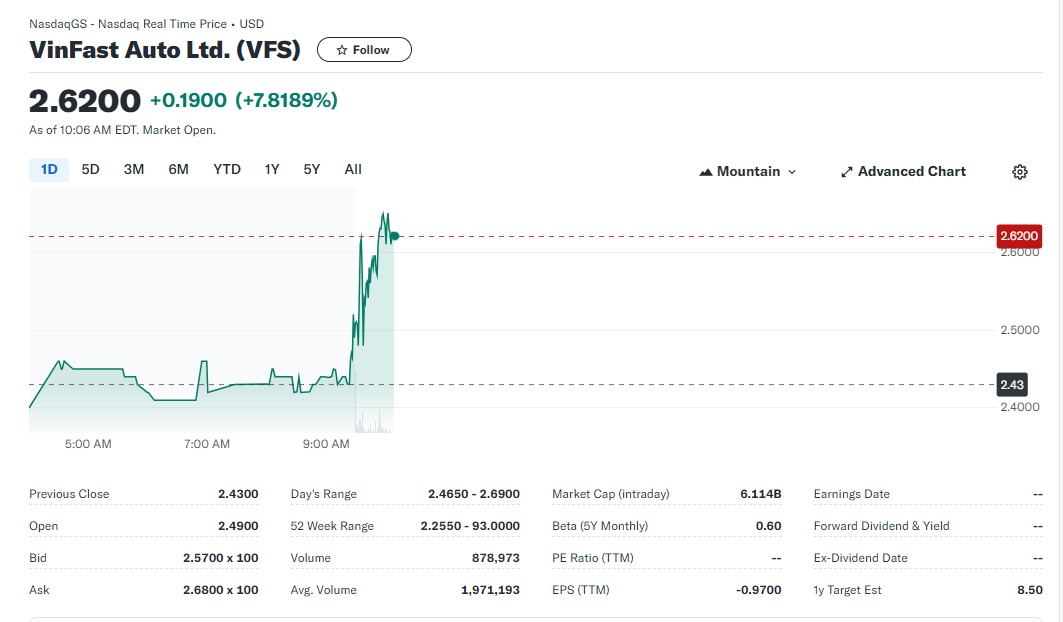Click the green current price dot on chart
This screenshot has width=1063, height=622.
[395, 236]
